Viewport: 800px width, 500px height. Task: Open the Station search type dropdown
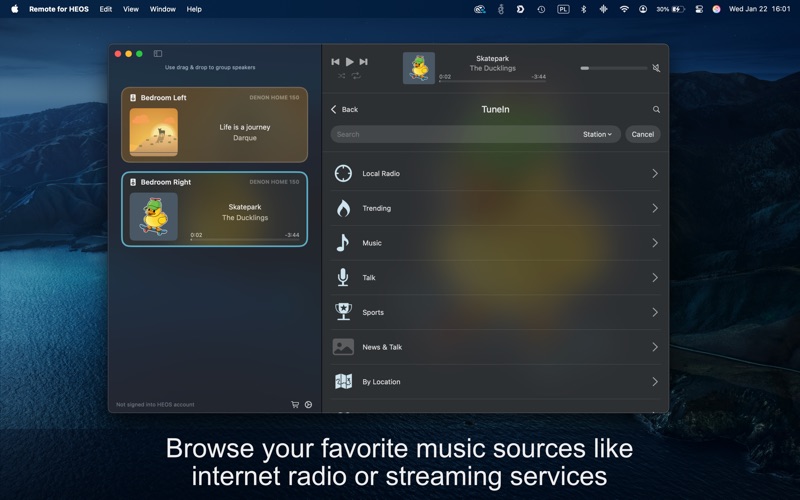tap(597, 134)
